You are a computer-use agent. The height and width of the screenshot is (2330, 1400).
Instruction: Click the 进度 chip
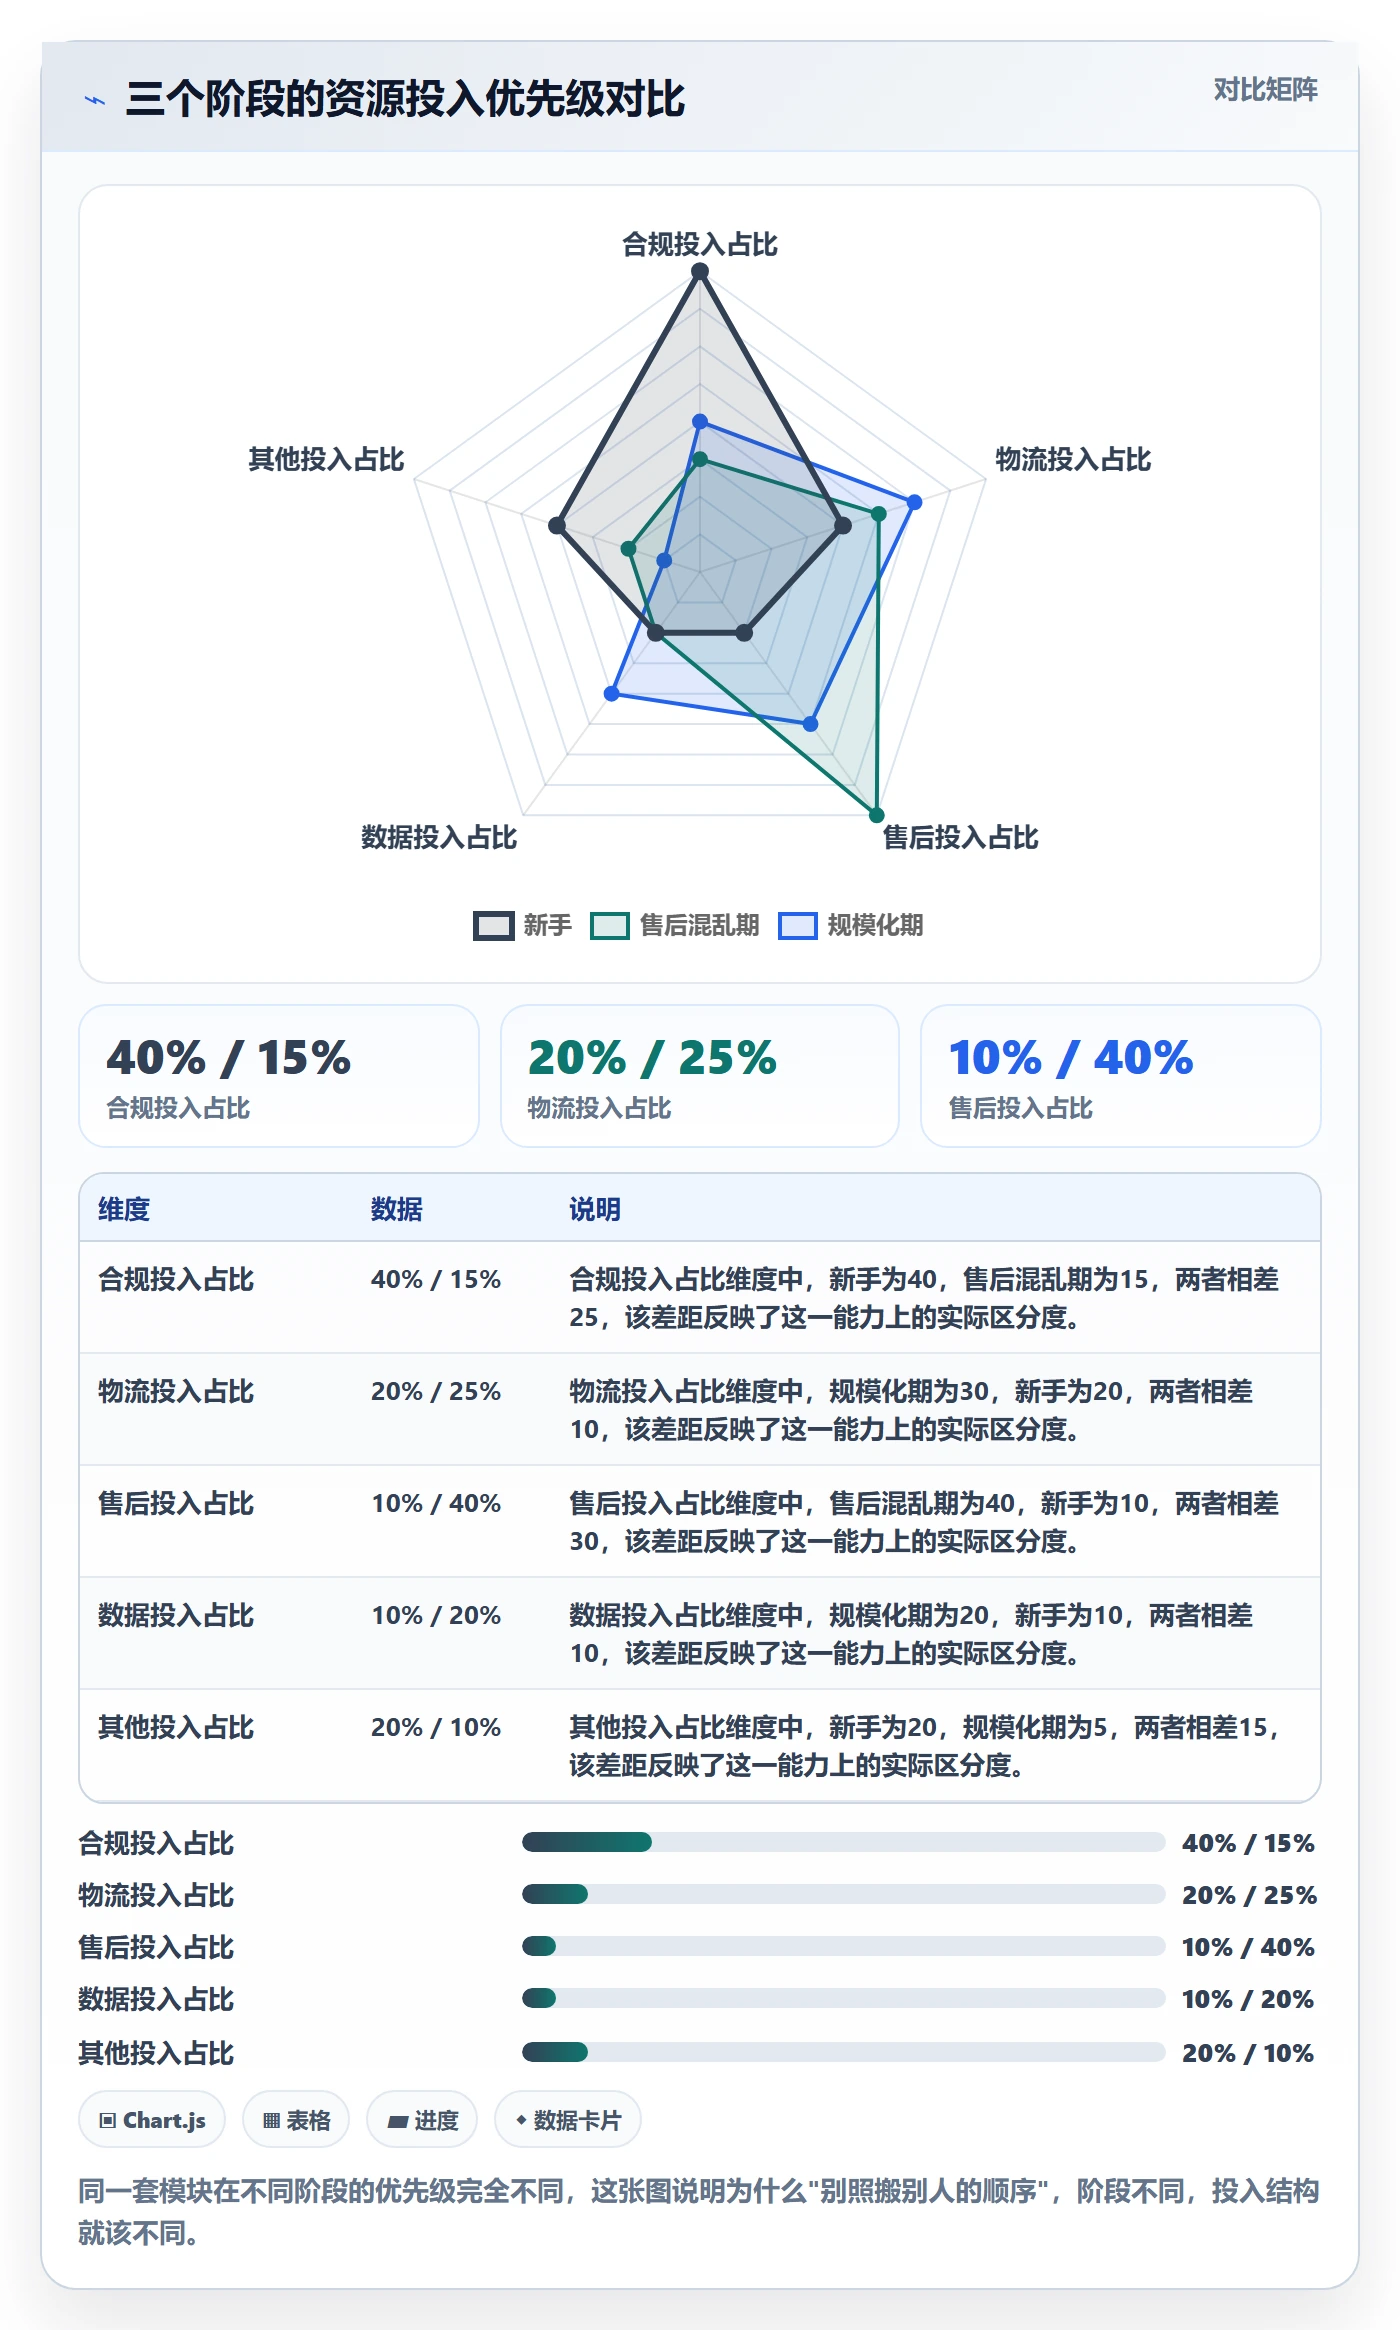[422, 2120]
